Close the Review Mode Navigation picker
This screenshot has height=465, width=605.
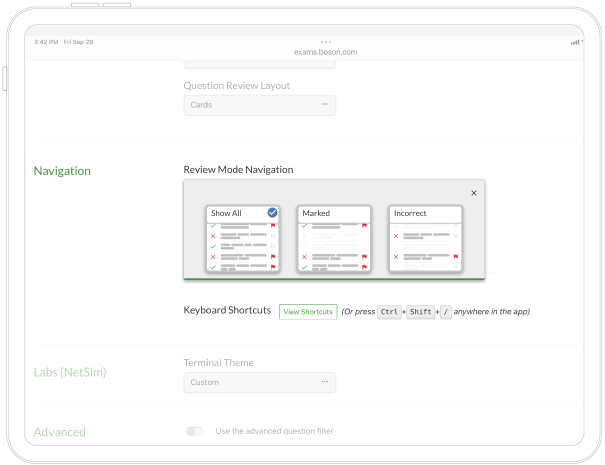[x=474, y=193]
